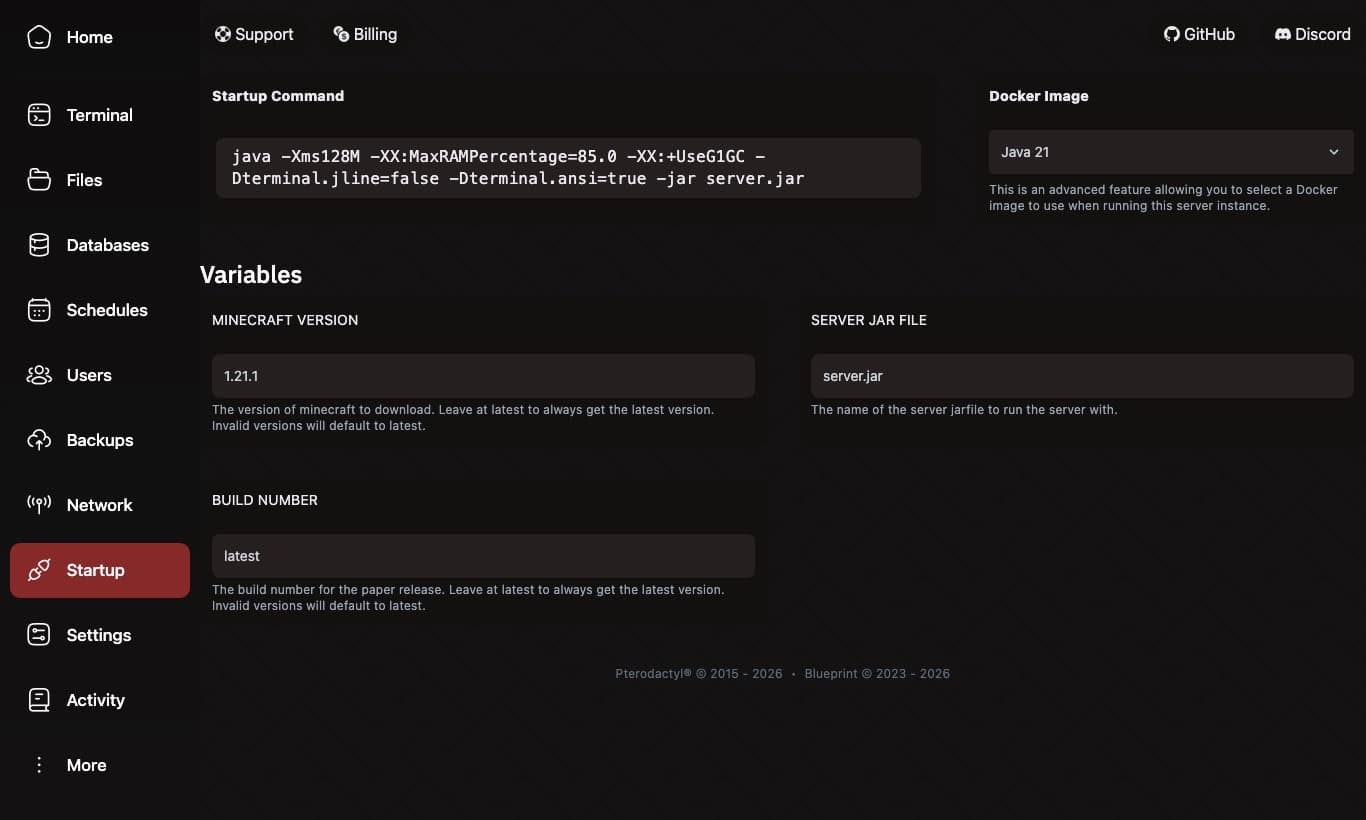
Task: Open the Settings label in sidebar
Action: point(99,635)
